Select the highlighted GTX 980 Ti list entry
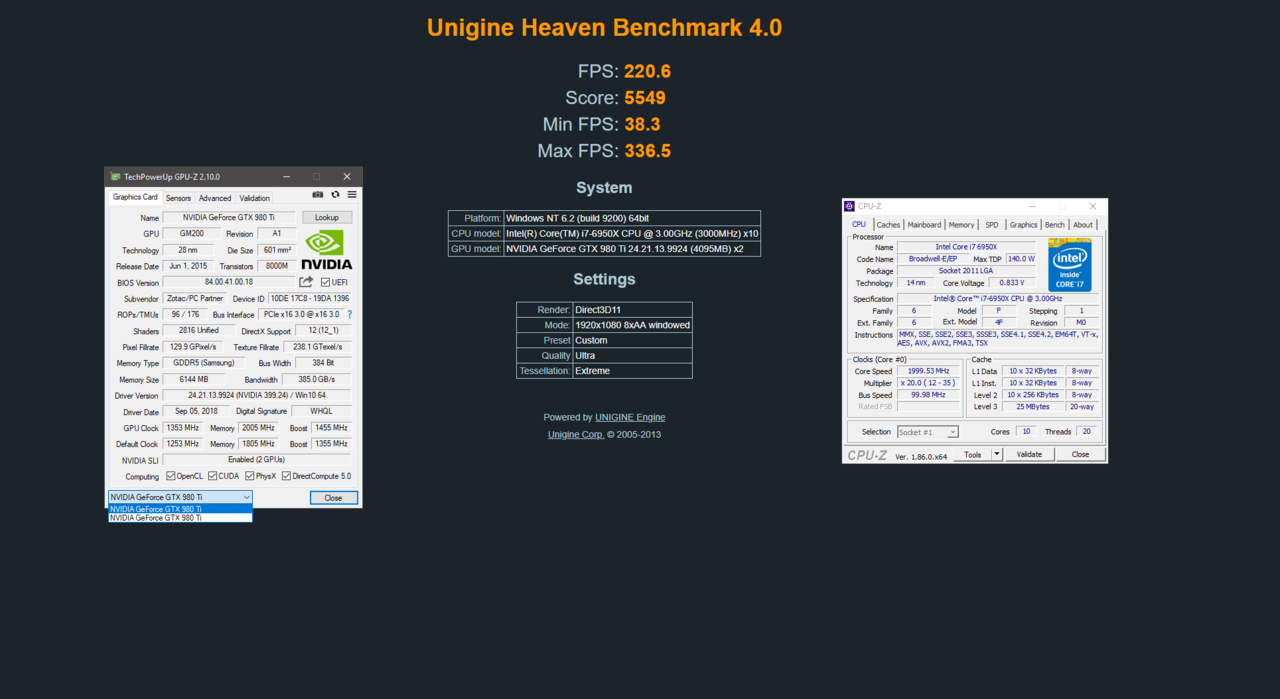This screenshot has width=1280, height=699. click(180, 509)
